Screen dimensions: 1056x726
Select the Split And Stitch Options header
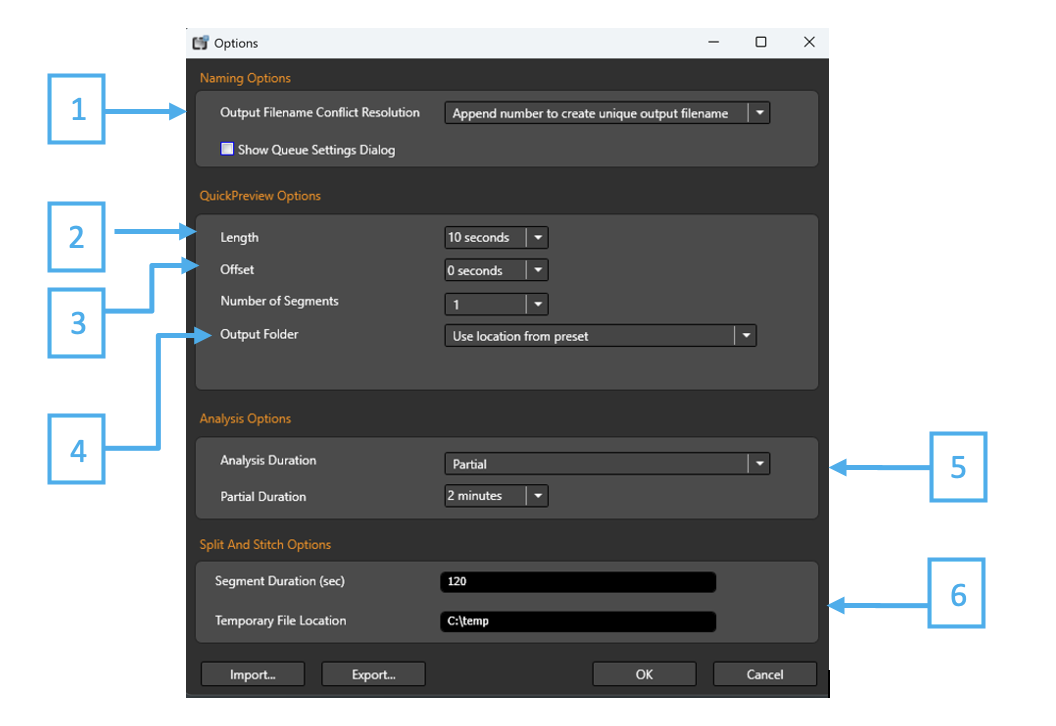pos(266,544)
